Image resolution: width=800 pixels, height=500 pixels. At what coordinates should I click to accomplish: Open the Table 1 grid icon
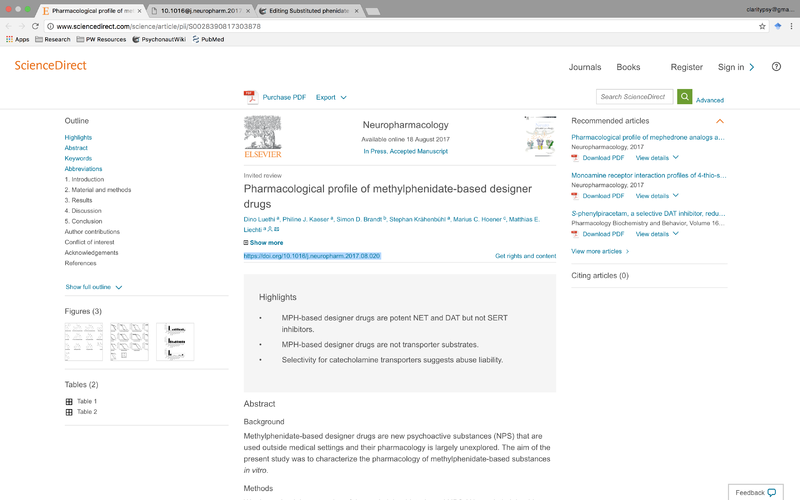(69, 401)
